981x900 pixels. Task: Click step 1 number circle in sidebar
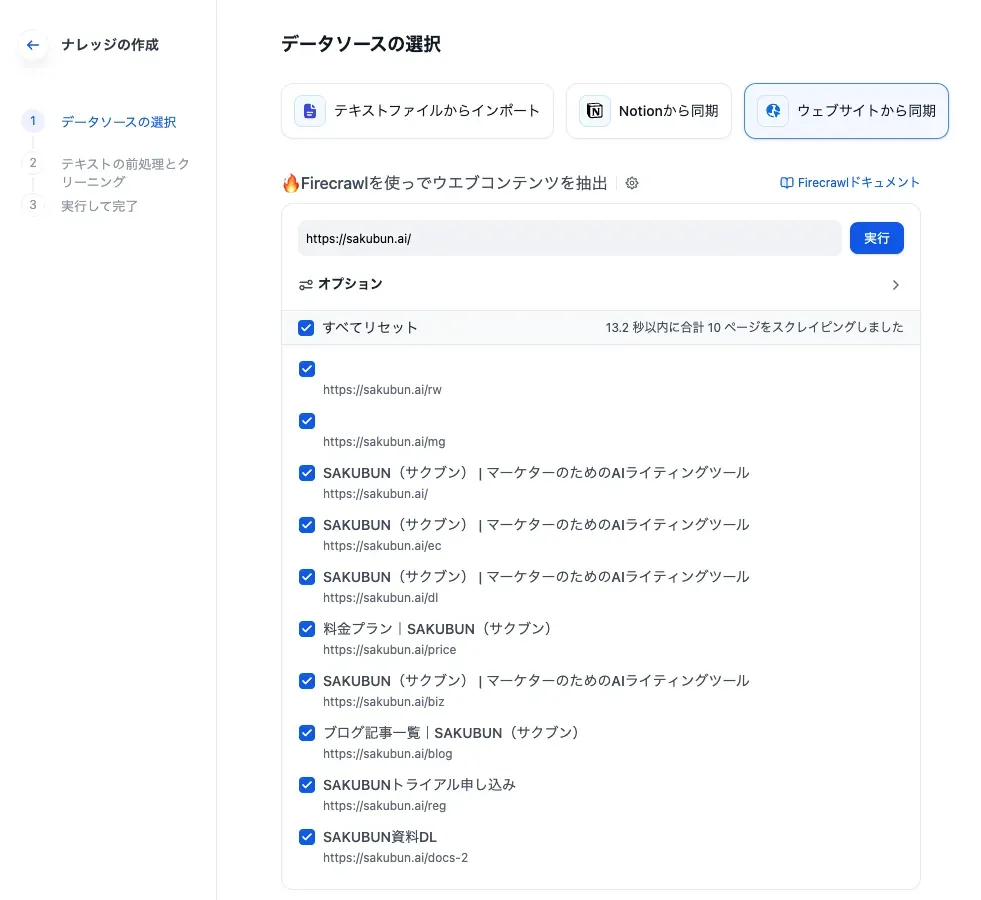[33, 121]
